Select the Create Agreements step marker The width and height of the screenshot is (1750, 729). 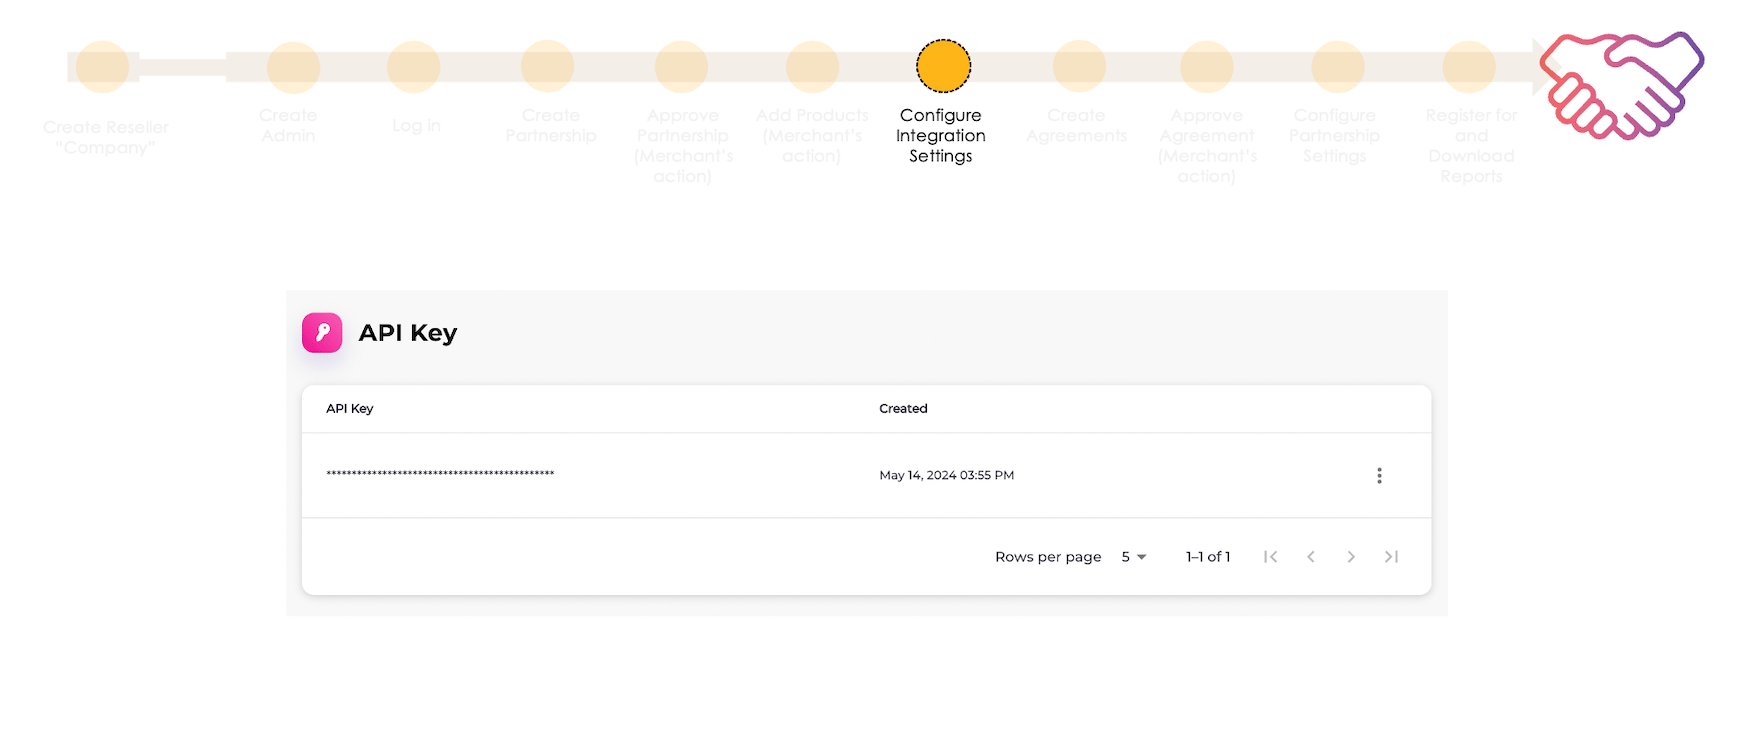point(1079,67)
